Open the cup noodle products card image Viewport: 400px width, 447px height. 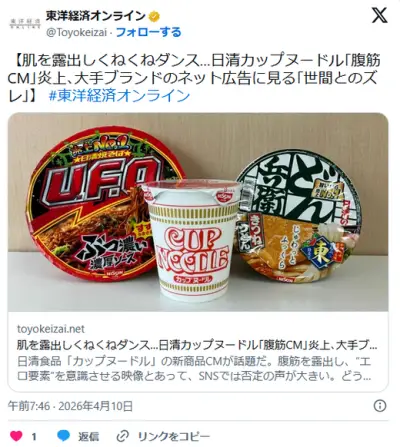coord(198,212)
